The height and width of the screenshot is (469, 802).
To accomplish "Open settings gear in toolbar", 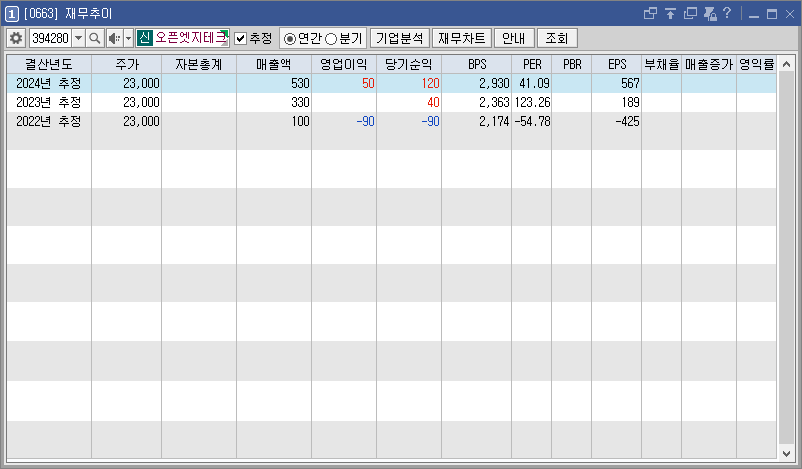I will (x=16, y=38).
